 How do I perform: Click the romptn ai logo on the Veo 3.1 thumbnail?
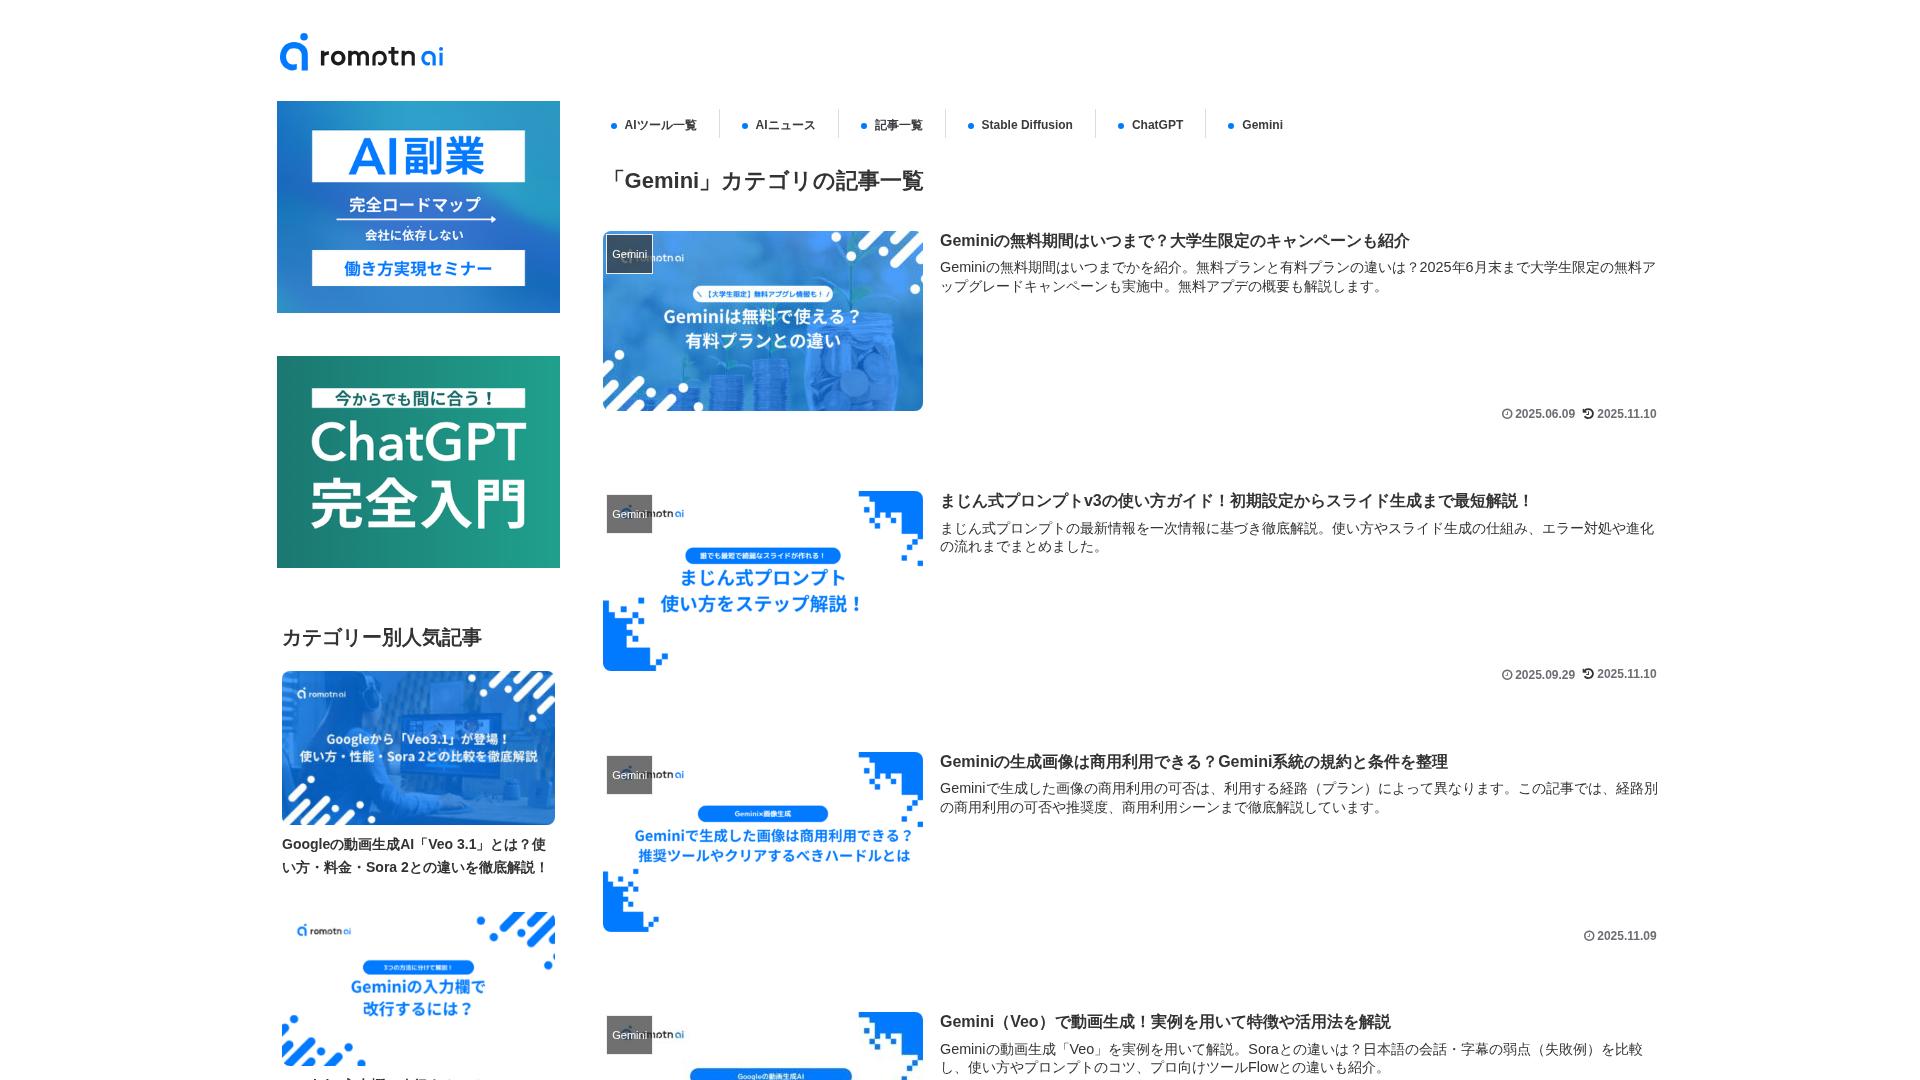click(x=322, y=692)
